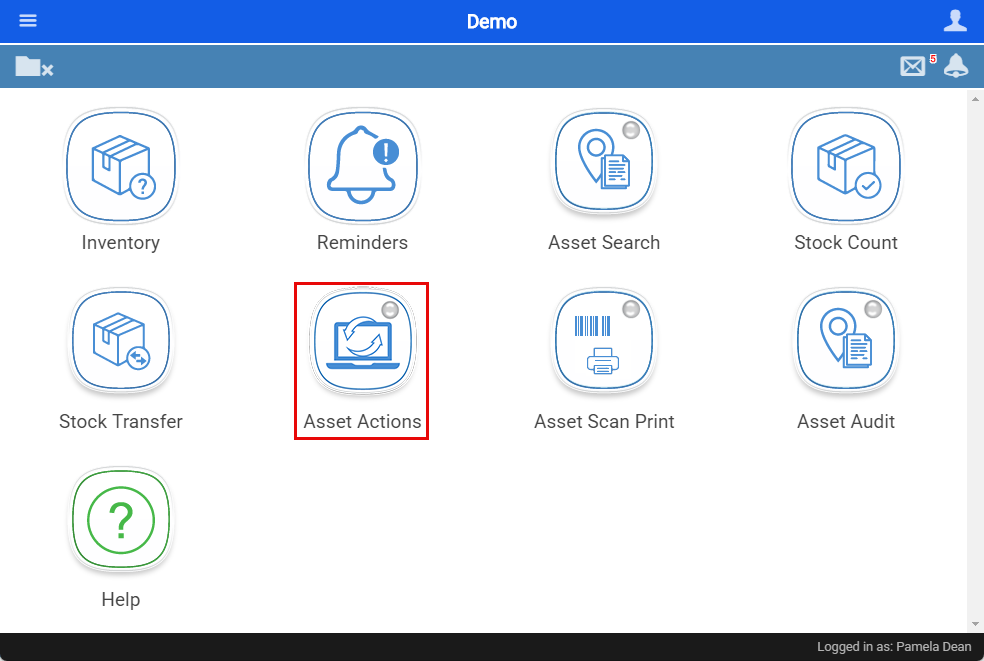Click the scrollbar down arrow
The height and width of the screenshot is (661, 984).
coord(975,623)
